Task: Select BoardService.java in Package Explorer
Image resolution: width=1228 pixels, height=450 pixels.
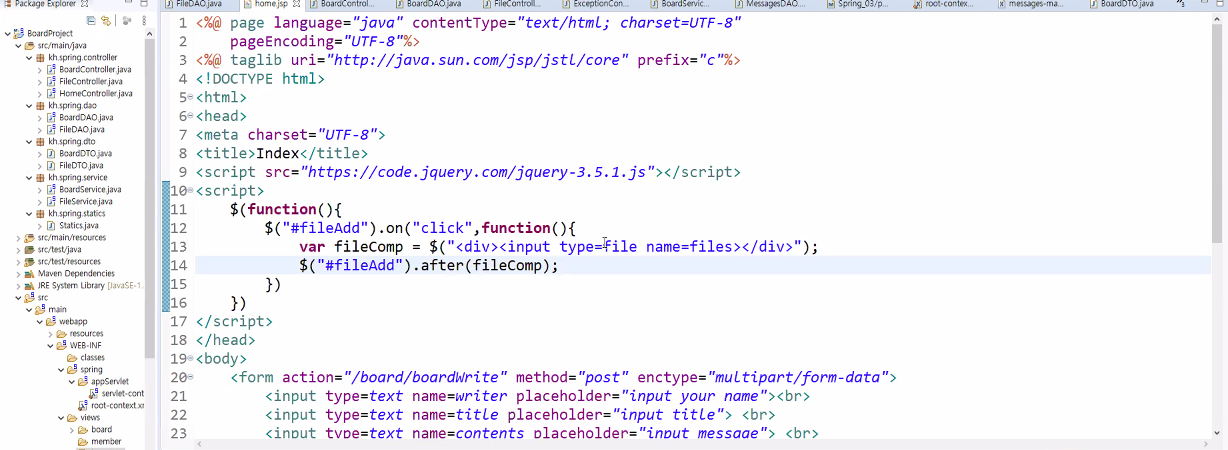Action: [x=90, y=190]
